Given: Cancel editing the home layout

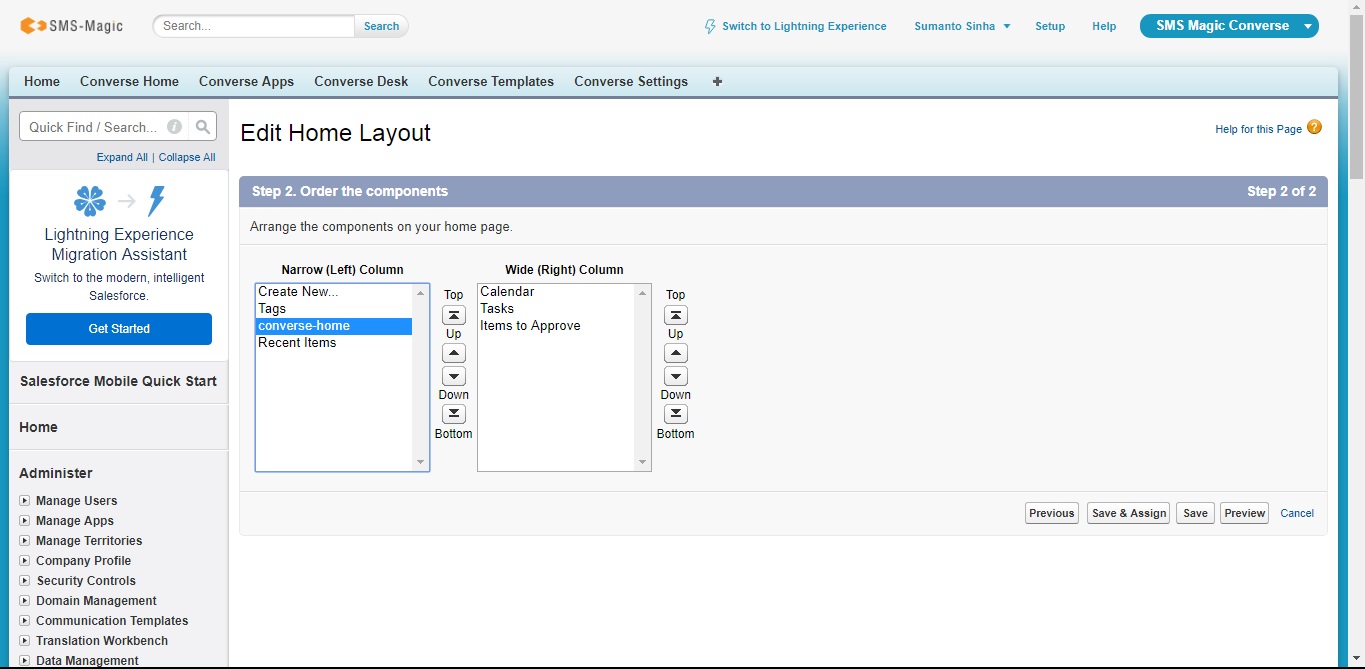Looking at the screenshot, I should (x=1297, y=513).
